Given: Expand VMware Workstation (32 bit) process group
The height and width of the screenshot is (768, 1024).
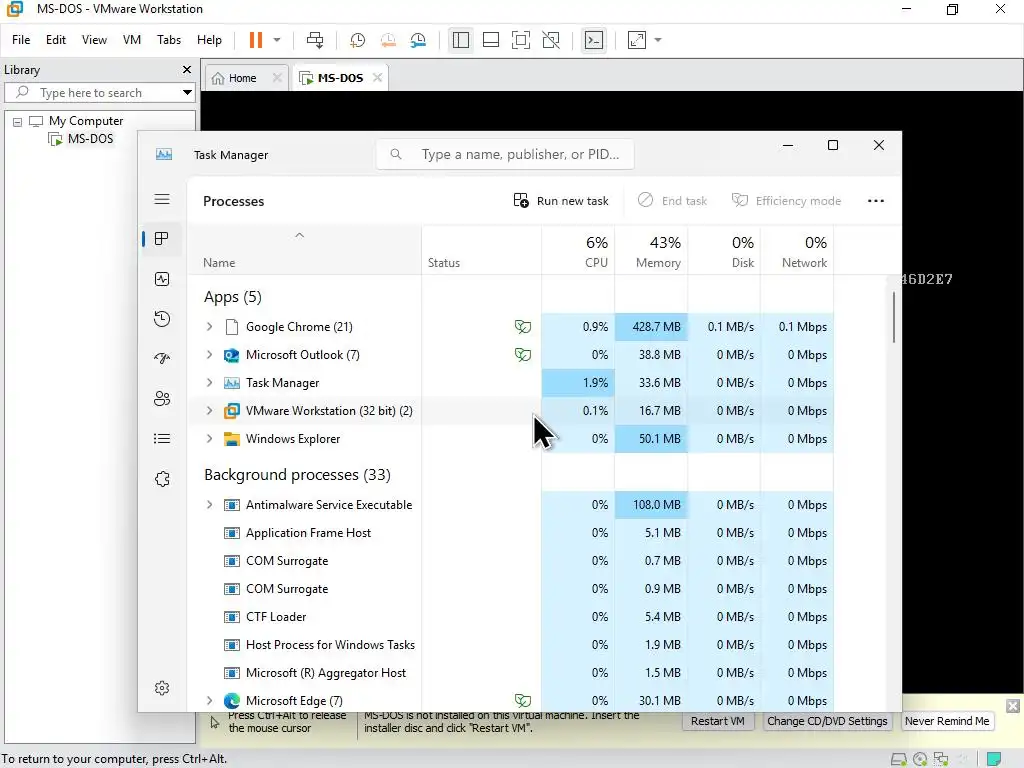Looking at the screenshot, I should (209, 411).
